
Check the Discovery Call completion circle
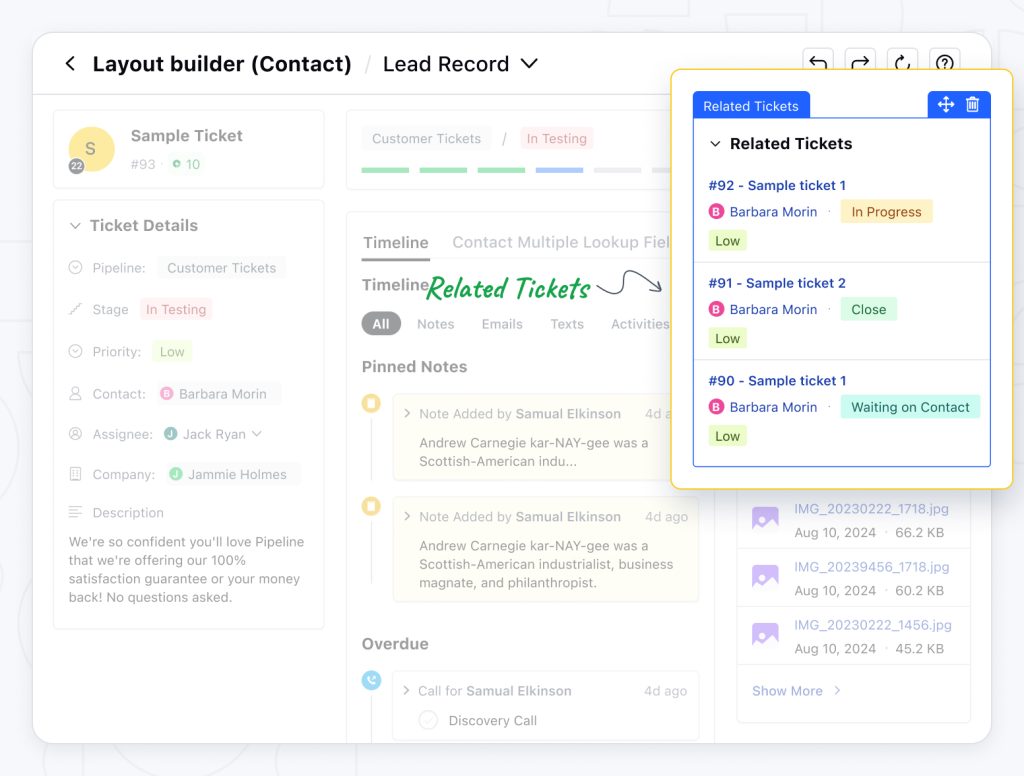pos(428,720)
